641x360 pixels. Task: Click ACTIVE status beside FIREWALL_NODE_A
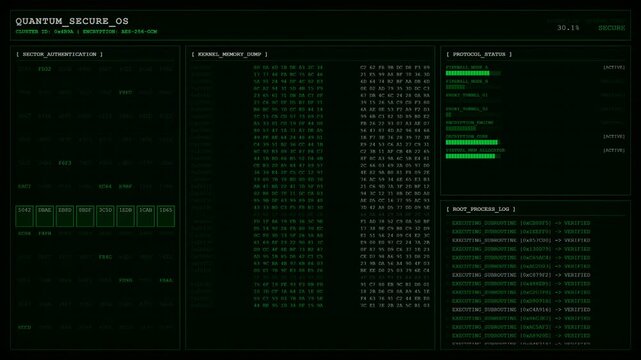click(x=614, y=67)
